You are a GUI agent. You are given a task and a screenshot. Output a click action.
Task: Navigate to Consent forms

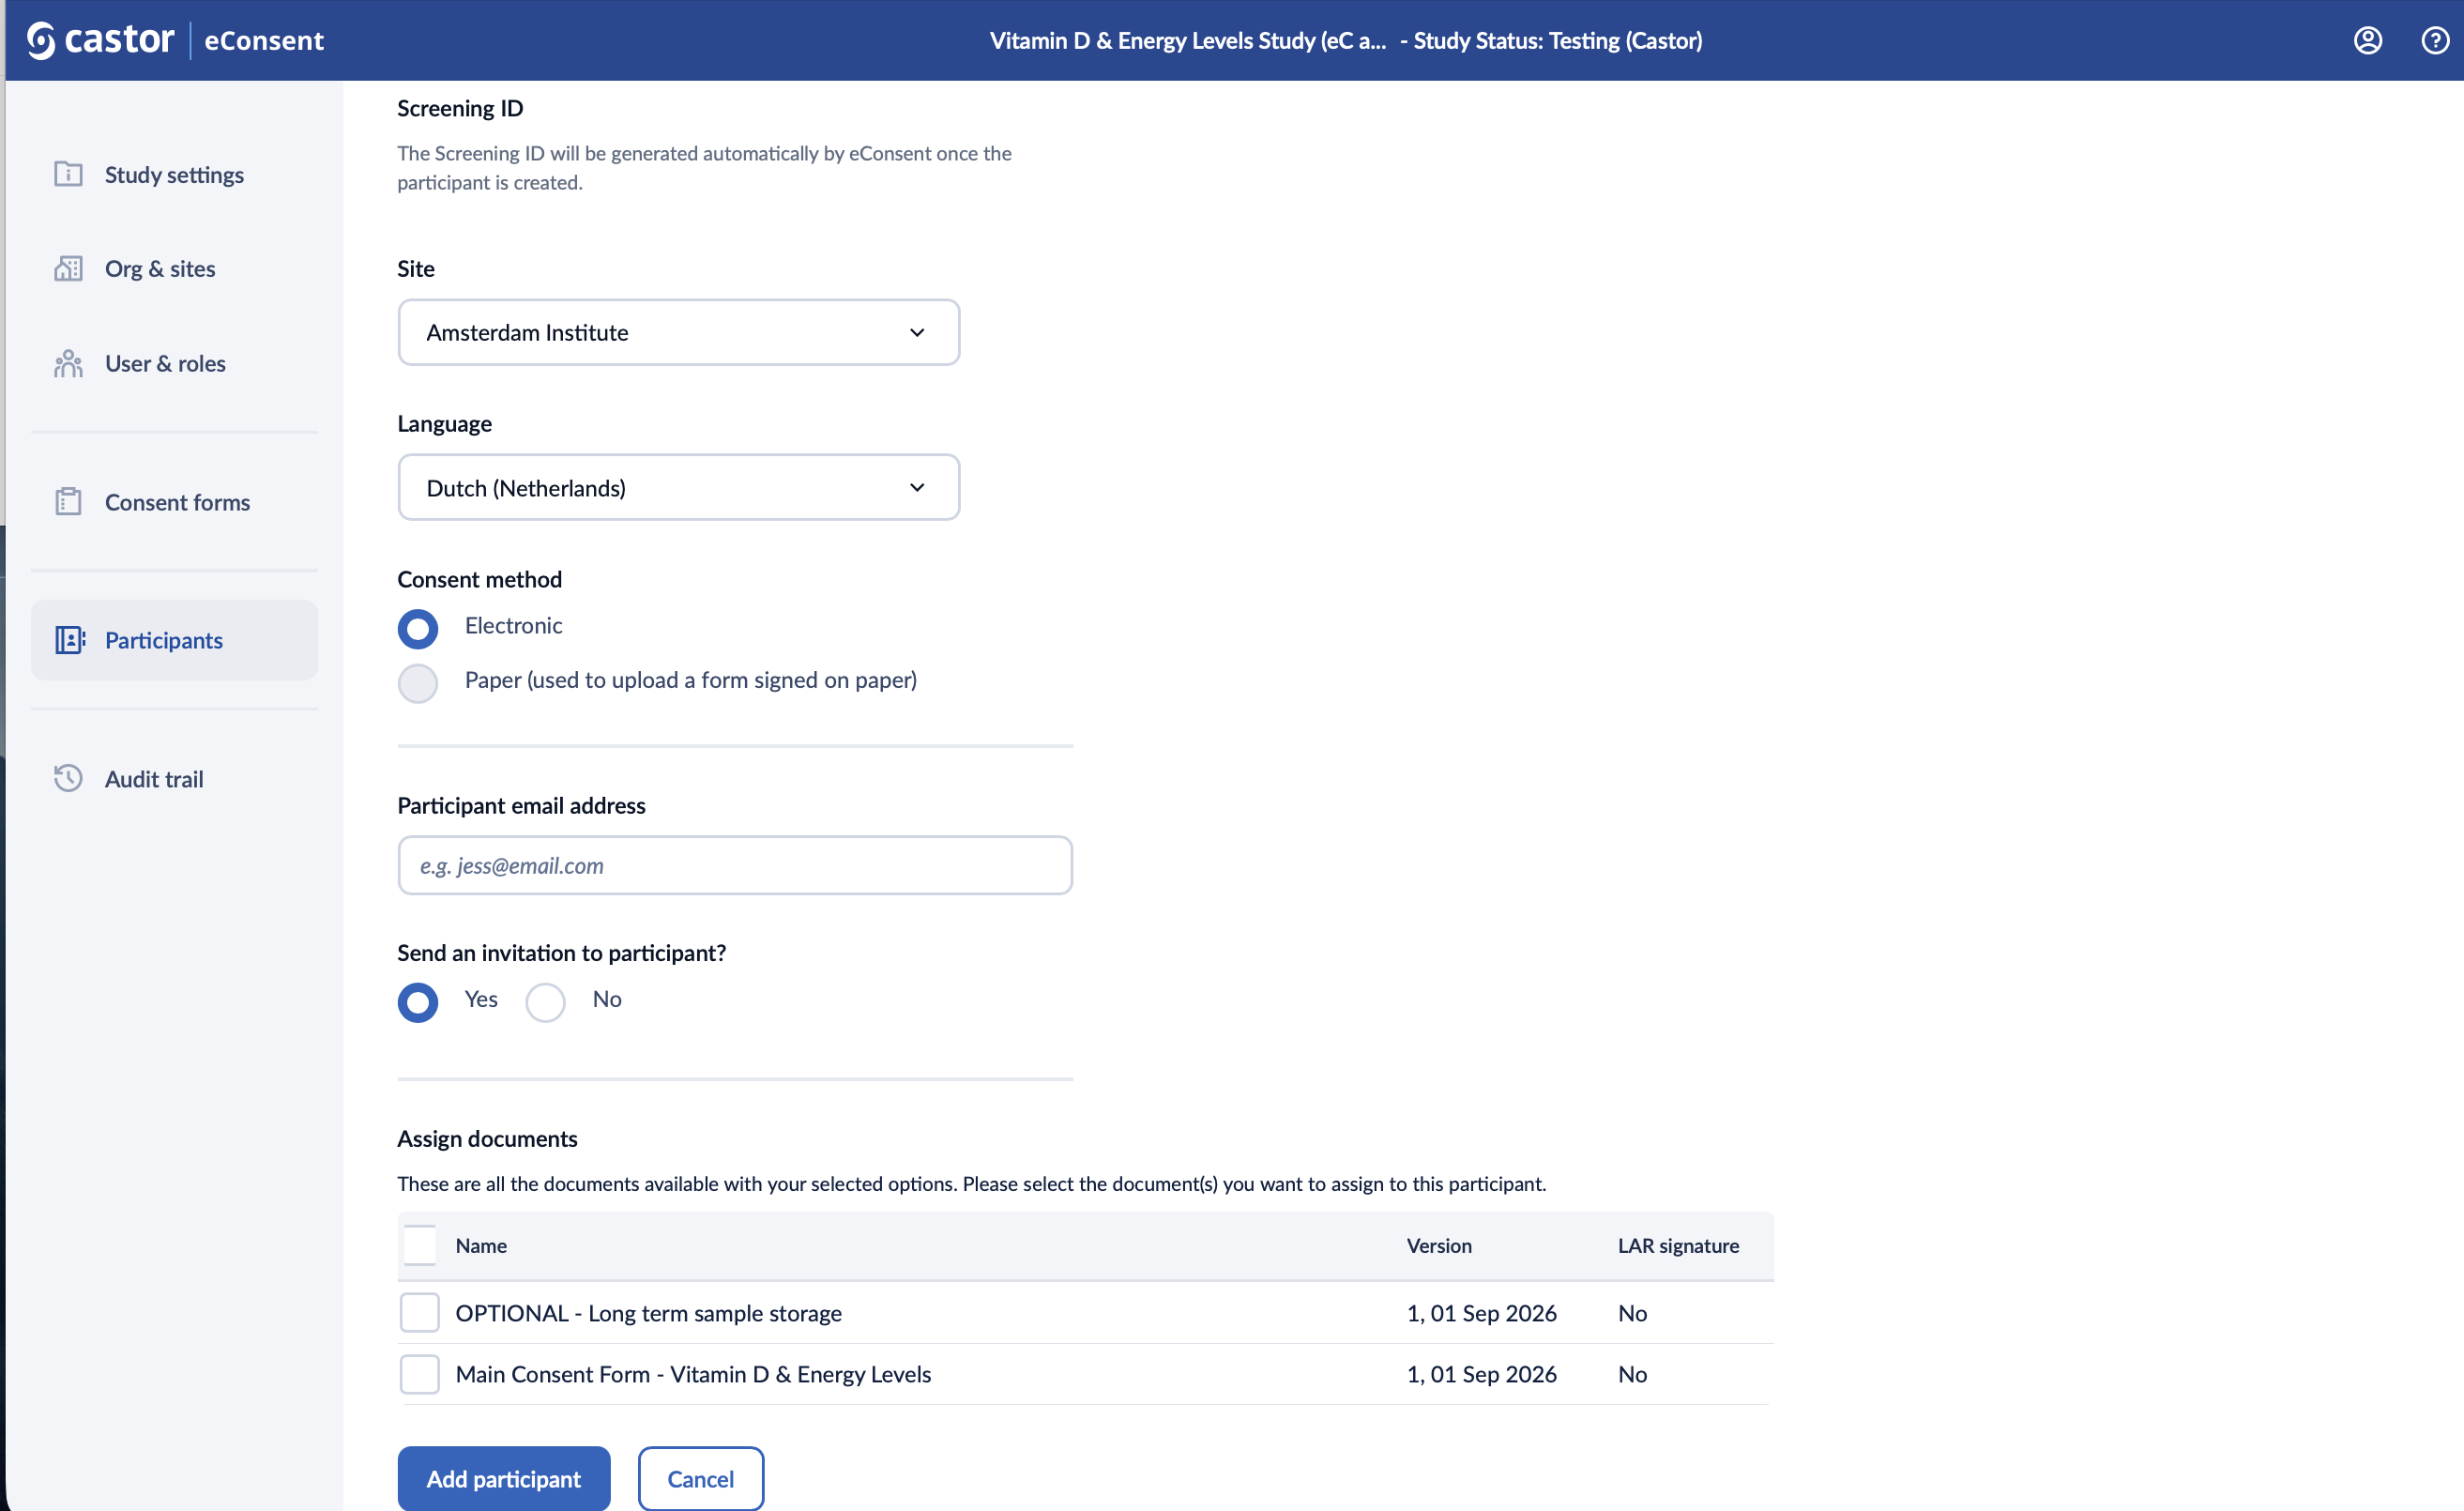174,501
